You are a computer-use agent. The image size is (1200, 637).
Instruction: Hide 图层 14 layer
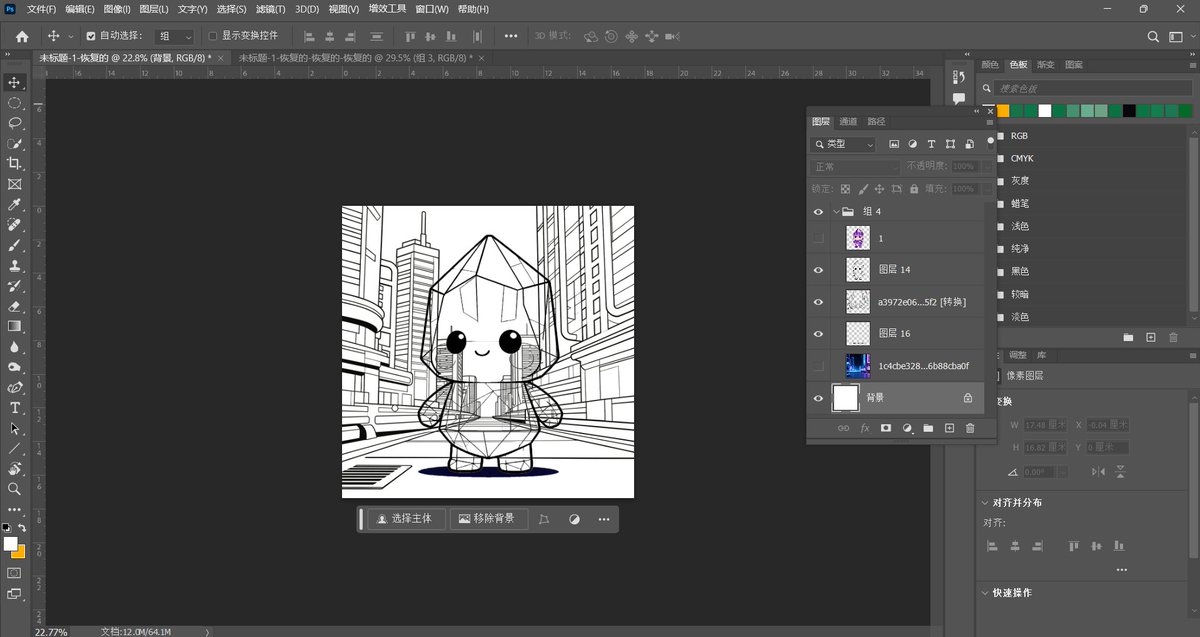819,270
